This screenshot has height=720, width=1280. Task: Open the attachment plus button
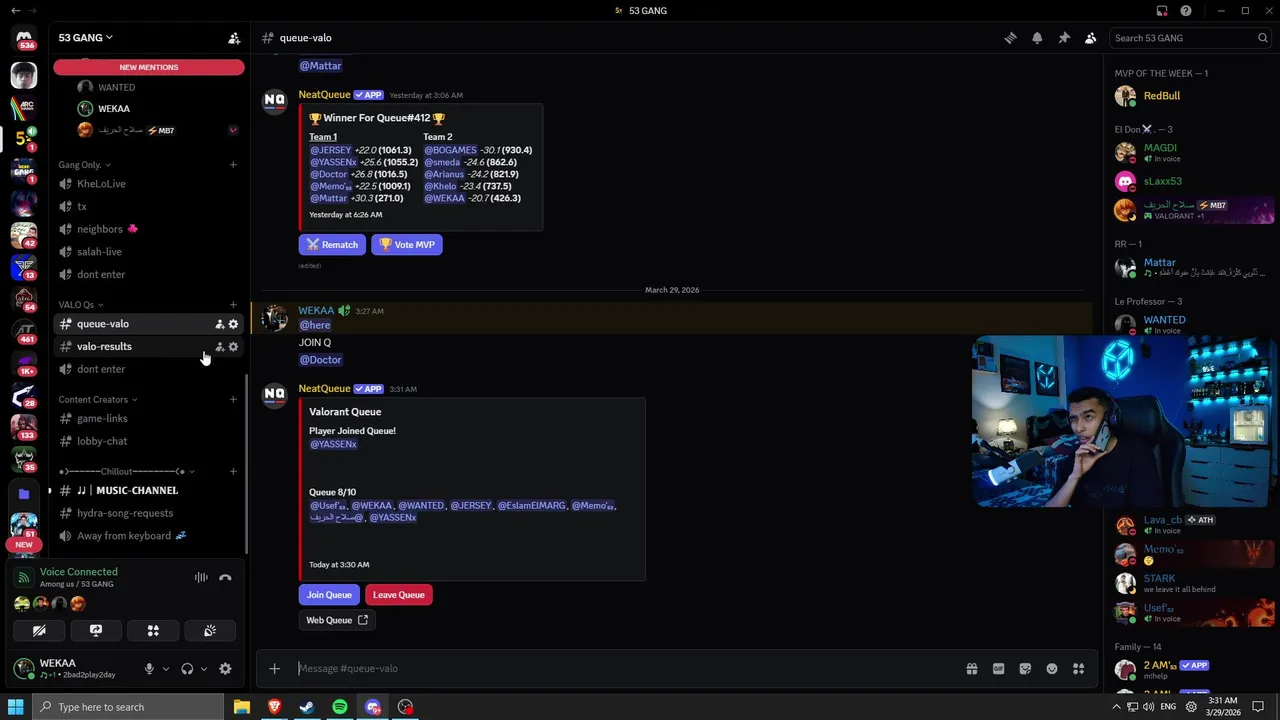(x=274, y=669)
